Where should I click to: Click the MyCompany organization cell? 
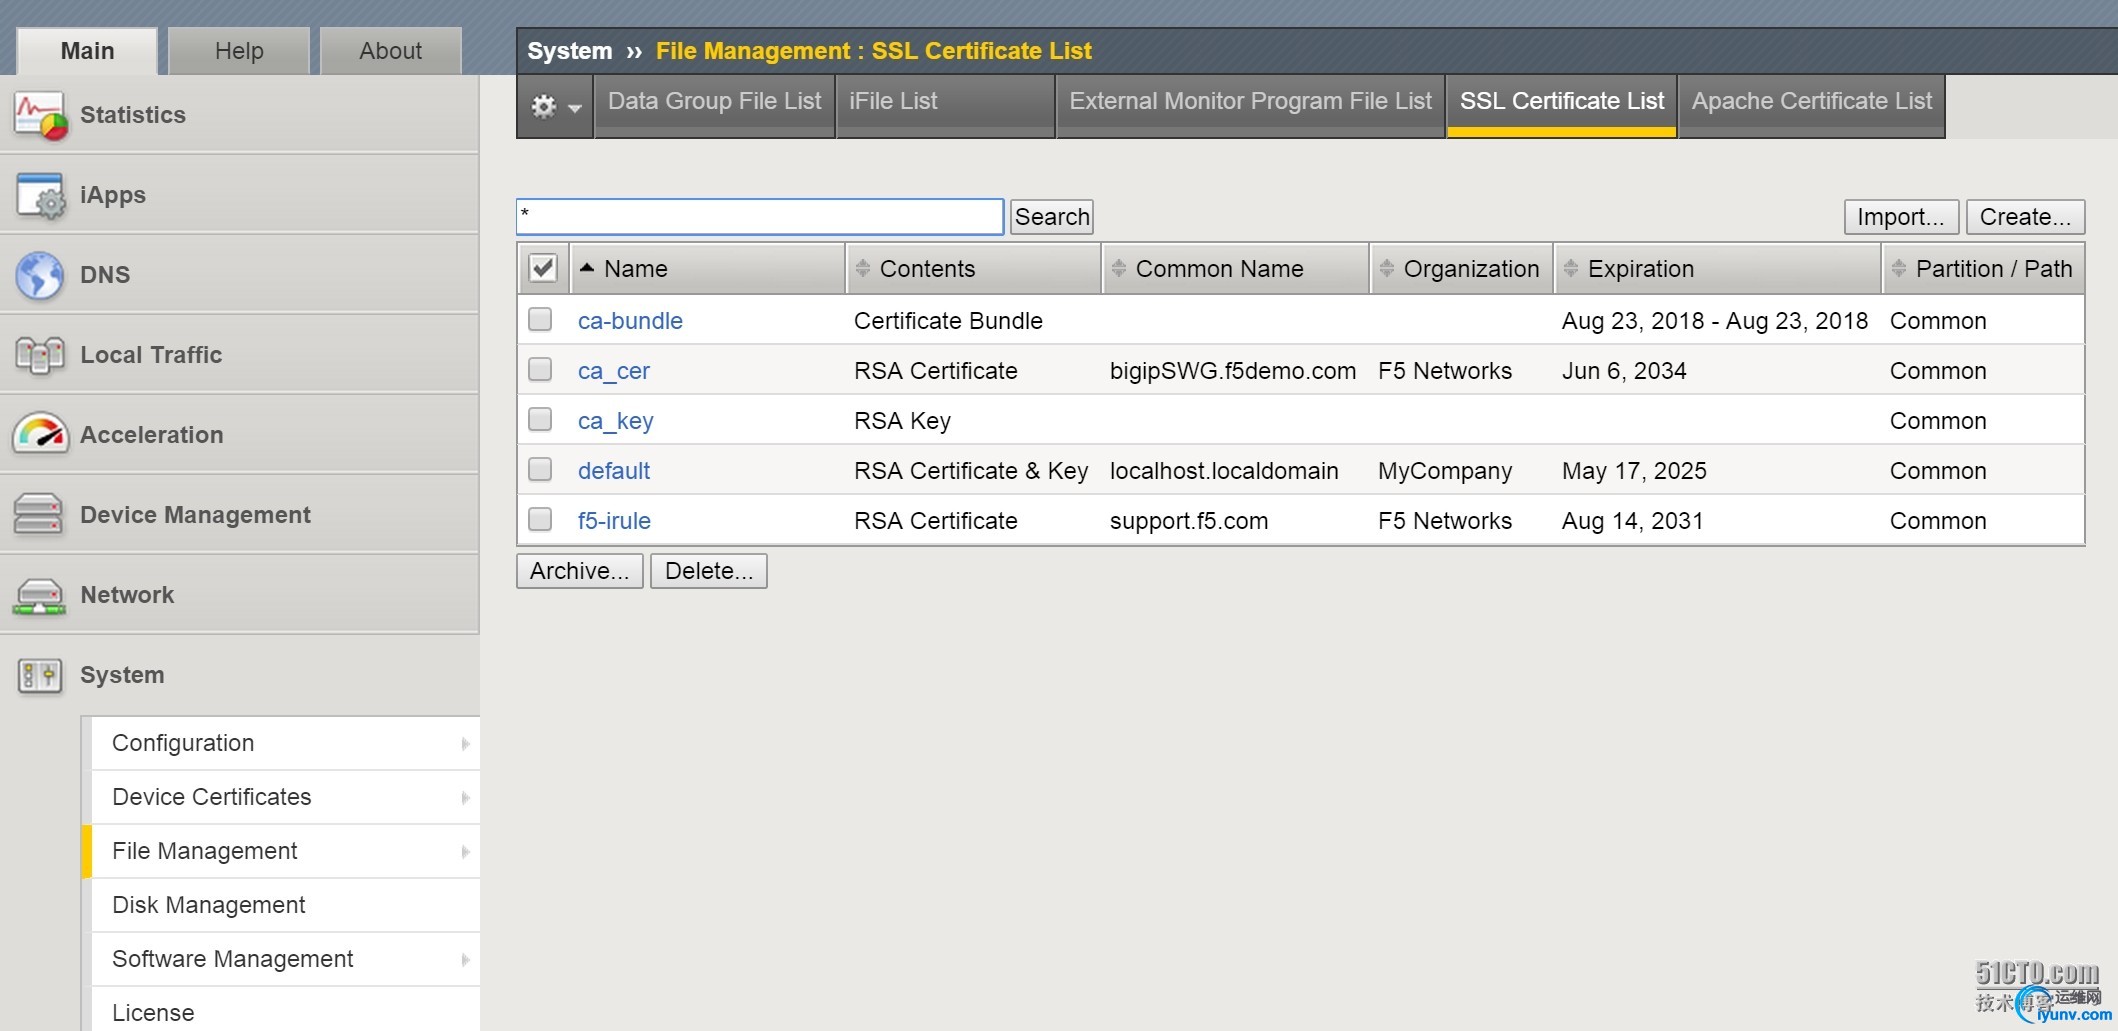[x=1445, y=471]
